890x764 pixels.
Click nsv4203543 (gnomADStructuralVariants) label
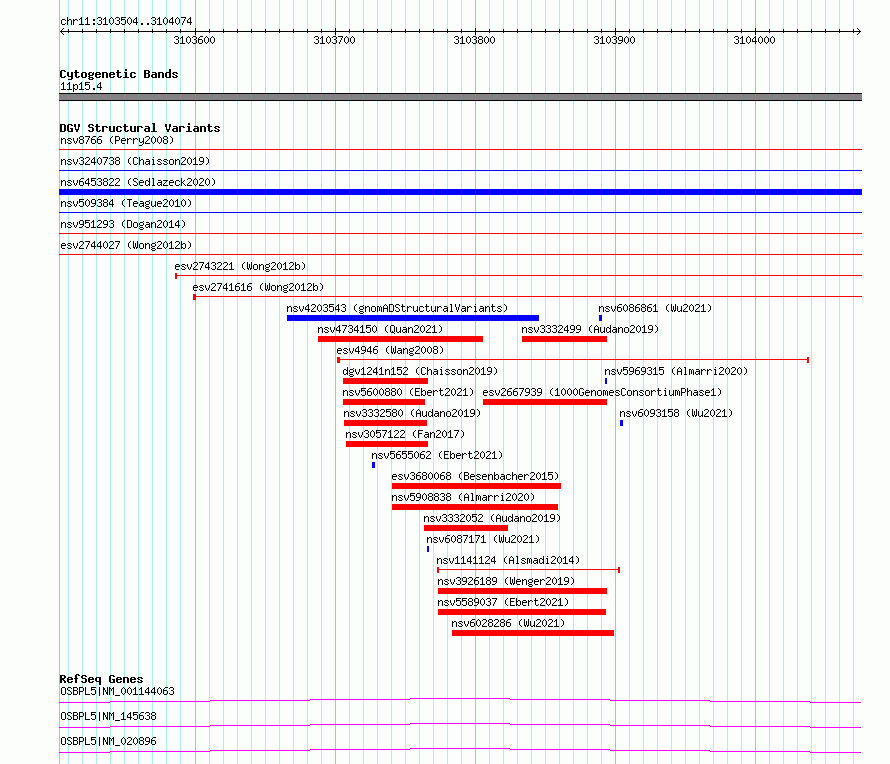(397, 308)
